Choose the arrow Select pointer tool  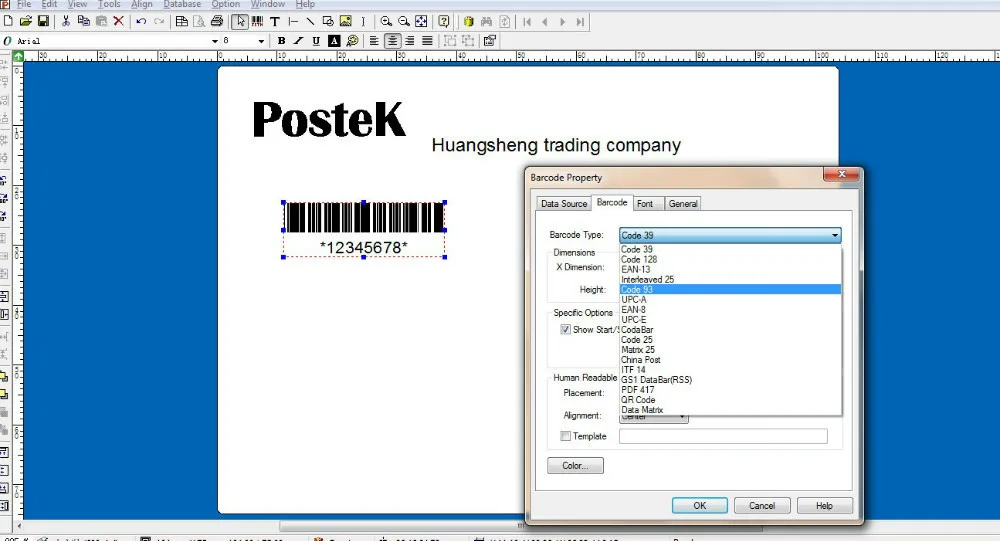click(240, 22)
